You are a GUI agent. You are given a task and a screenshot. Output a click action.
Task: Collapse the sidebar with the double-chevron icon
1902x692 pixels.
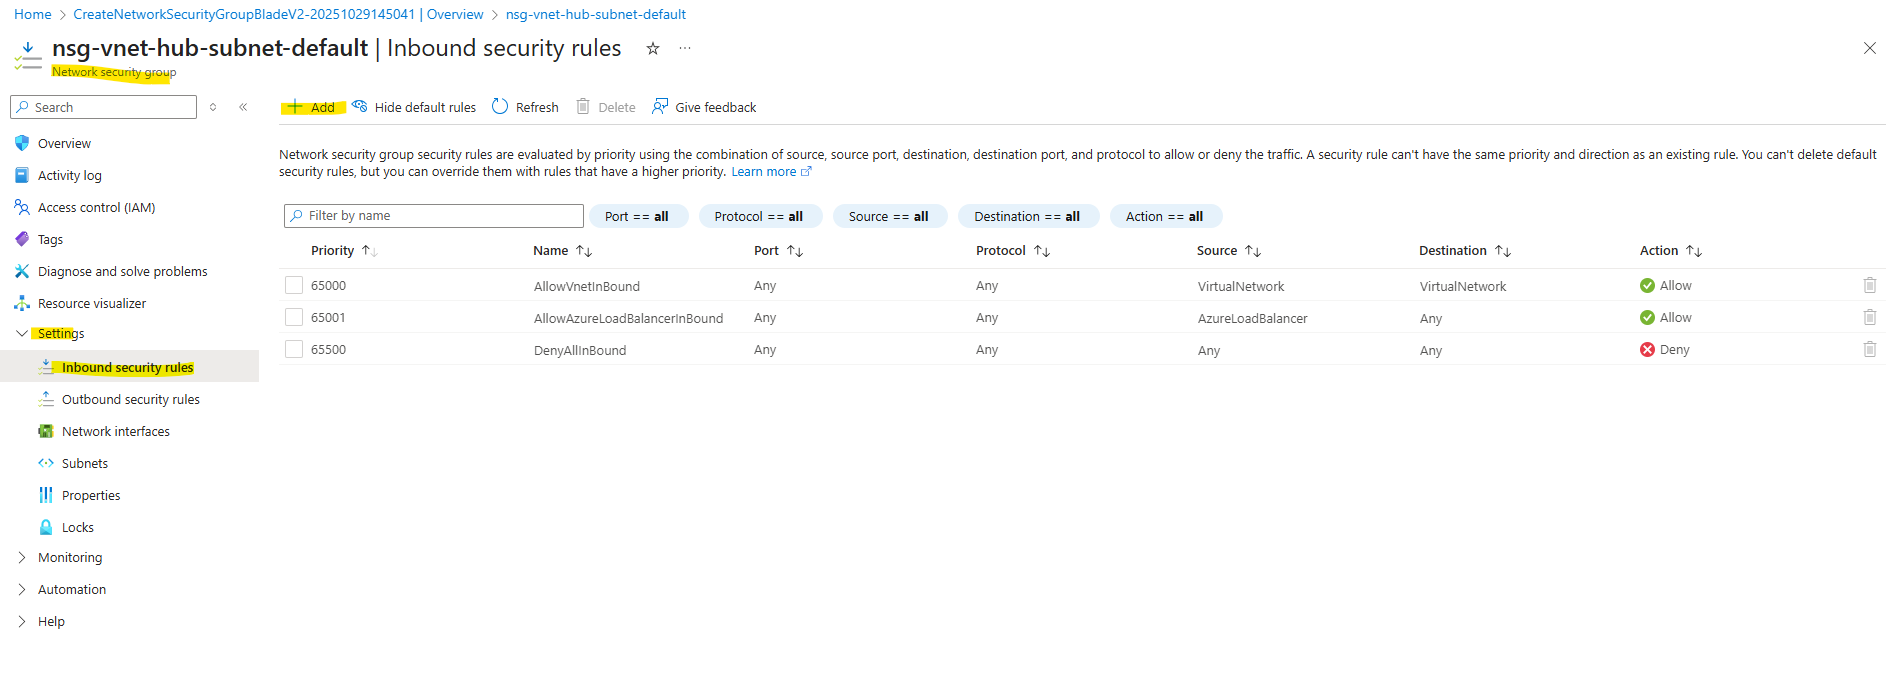tap(243, 107)
